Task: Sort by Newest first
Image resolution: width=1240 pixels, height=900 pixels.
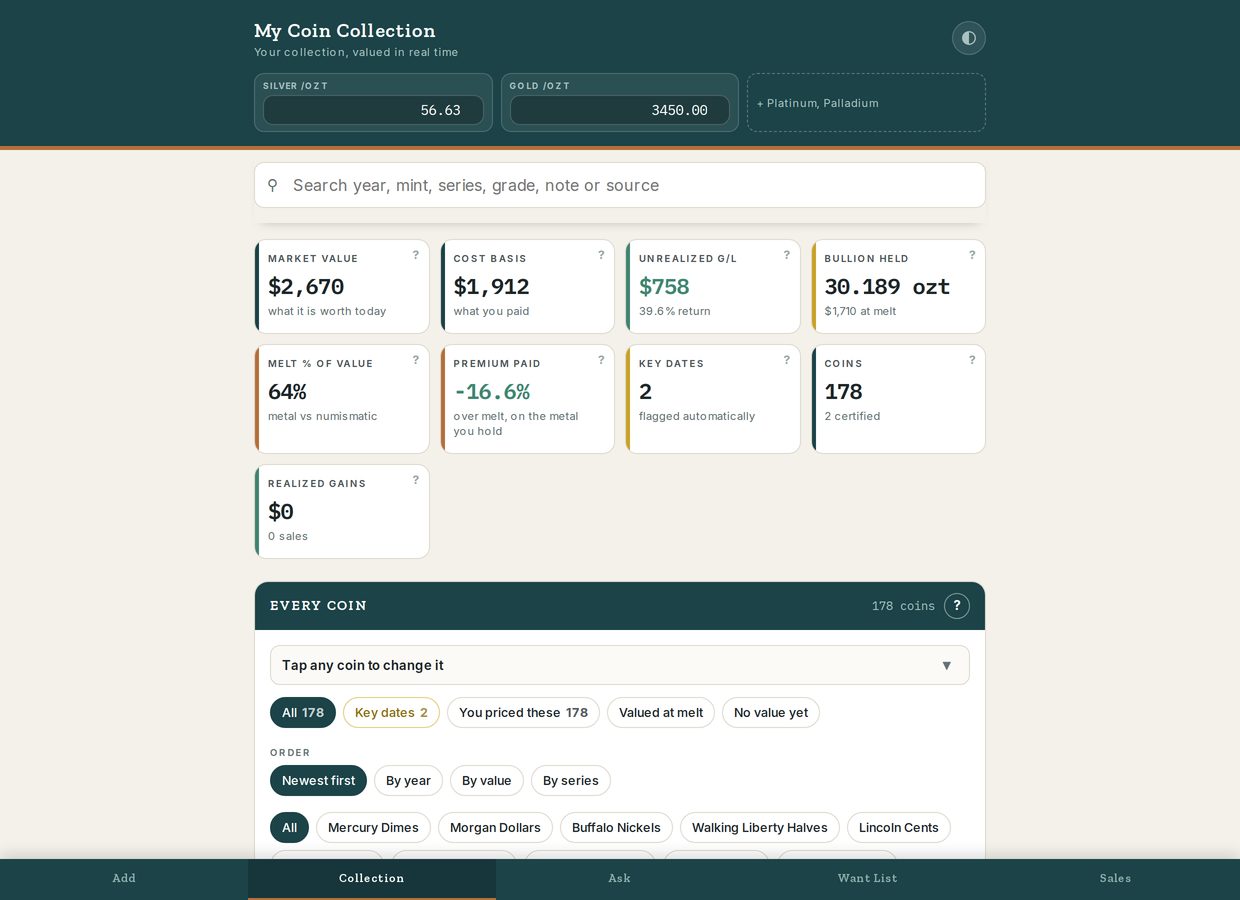Action: (x=318, y=781)
